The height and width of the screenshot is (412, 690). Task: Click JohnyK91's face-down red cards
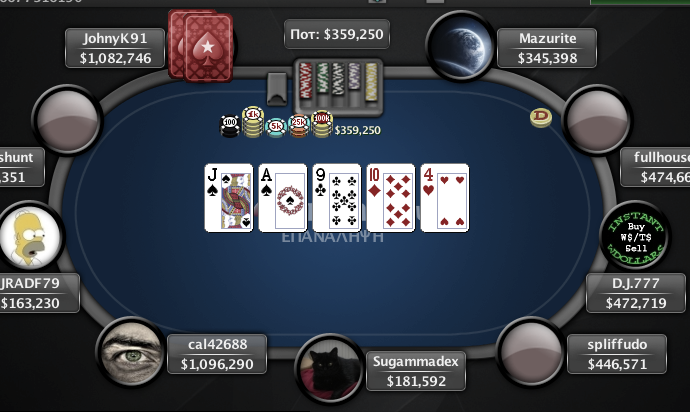tap(201, 46)
